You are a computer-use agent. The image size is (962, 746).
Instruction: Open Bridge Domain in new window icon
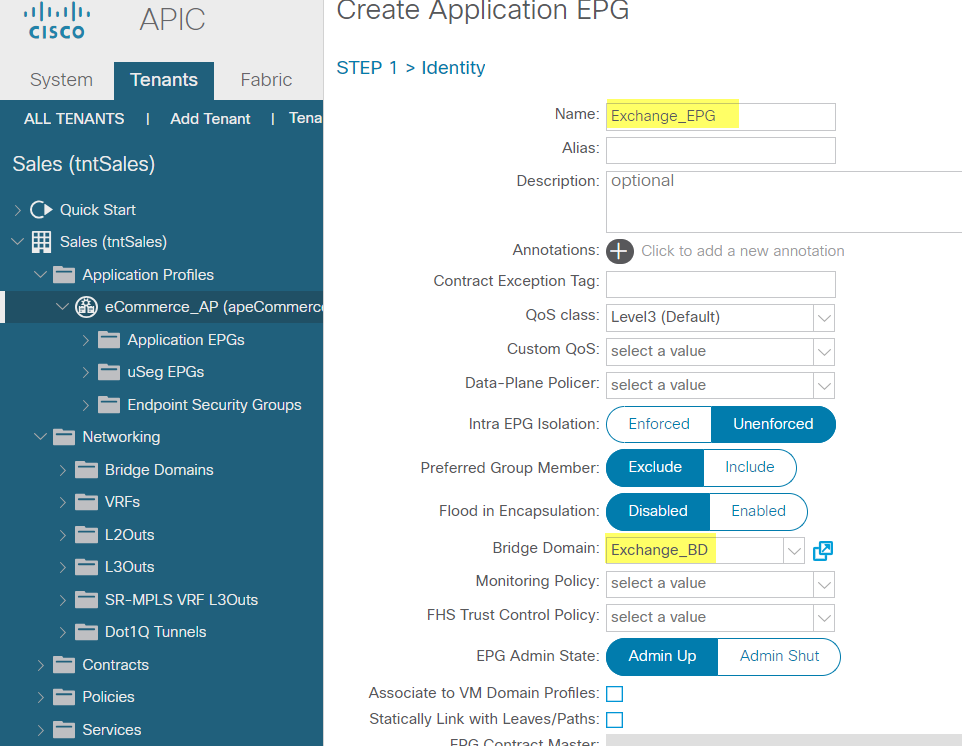click(823, 551)
